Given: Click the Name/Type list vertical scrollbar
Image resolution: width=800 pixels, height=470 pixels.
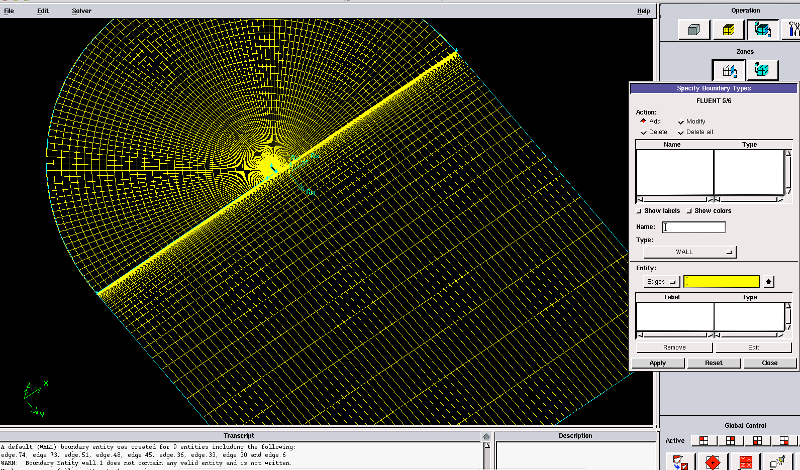Looking at the screenshot, I should point(788,172).
